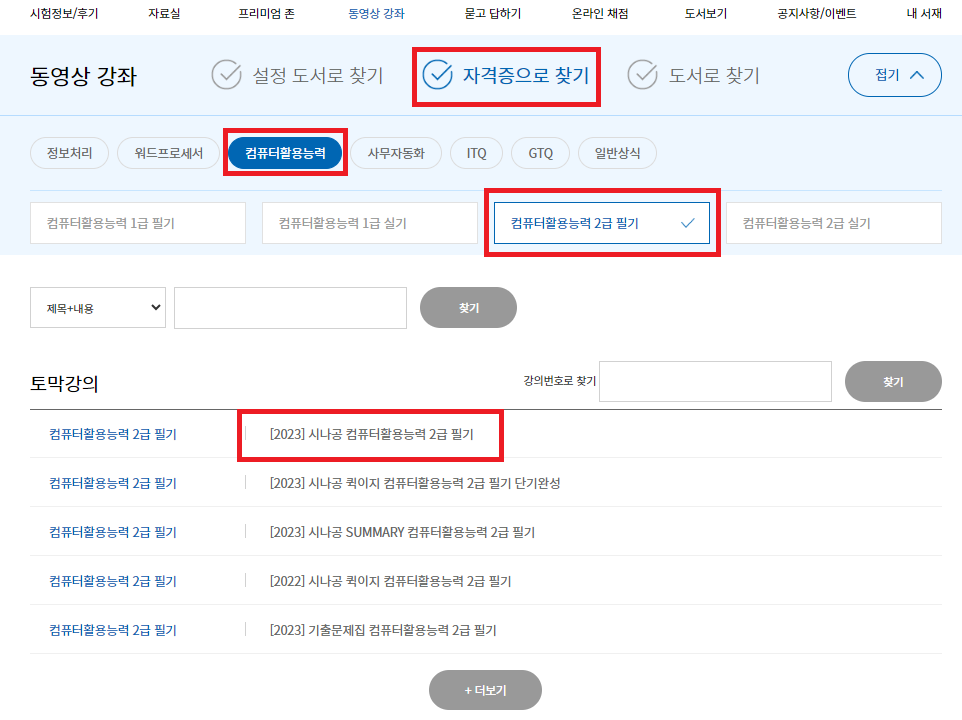Click category label in 단기완성 lecture row
This screenshot has width=962, height=720.
pyautogui.click(x=113, y=483)
